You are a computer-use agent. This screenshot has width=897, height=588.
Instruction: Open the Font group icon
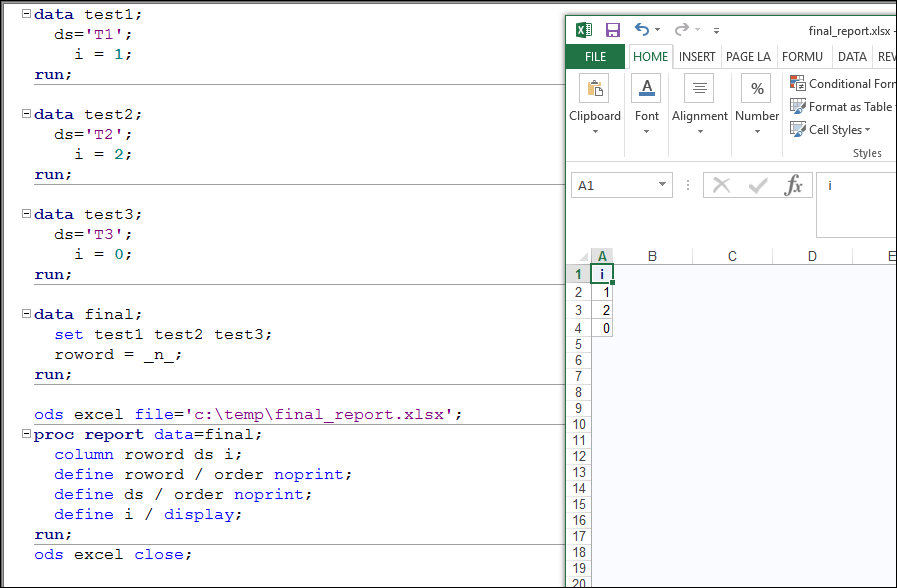tap(647, 89)
